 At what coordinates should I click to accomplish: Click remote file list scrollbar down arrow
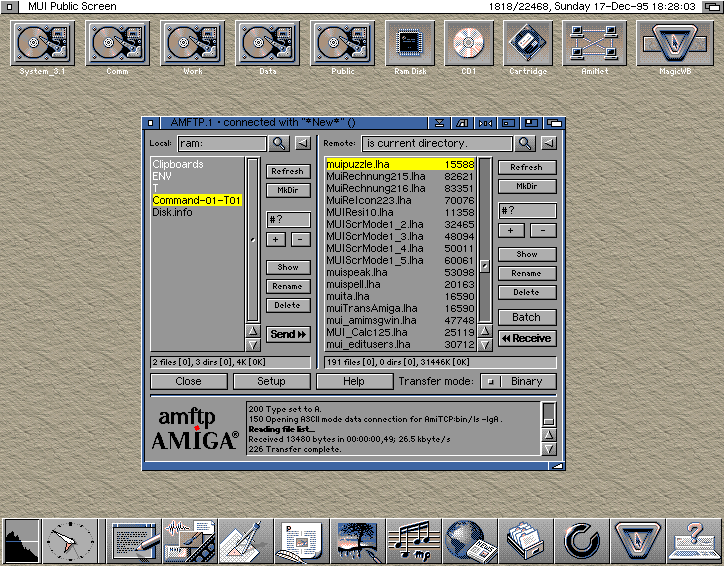(x=484, y=343)
